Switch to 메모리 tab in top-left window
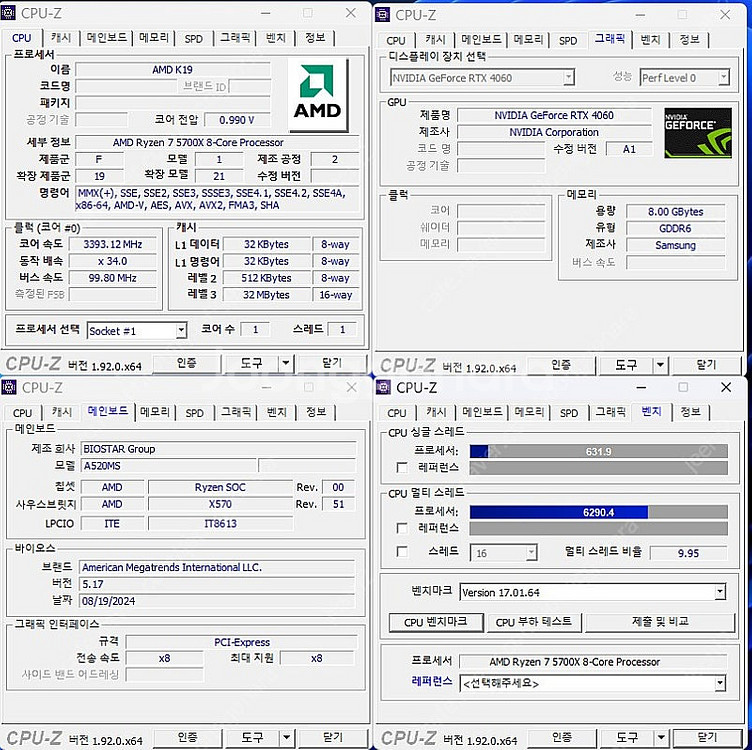 pos(154,38)
